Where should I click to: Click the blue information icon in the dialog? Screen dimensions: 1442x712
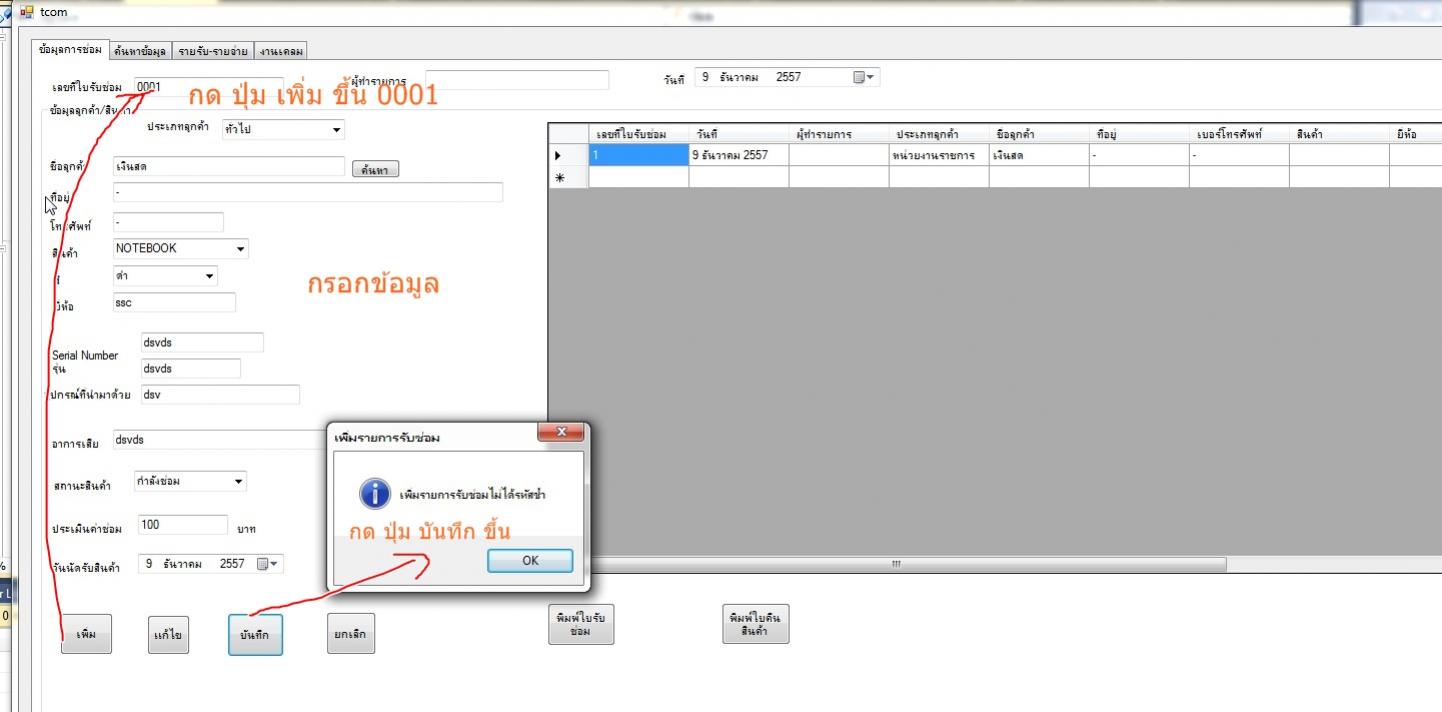coord(375,493)
